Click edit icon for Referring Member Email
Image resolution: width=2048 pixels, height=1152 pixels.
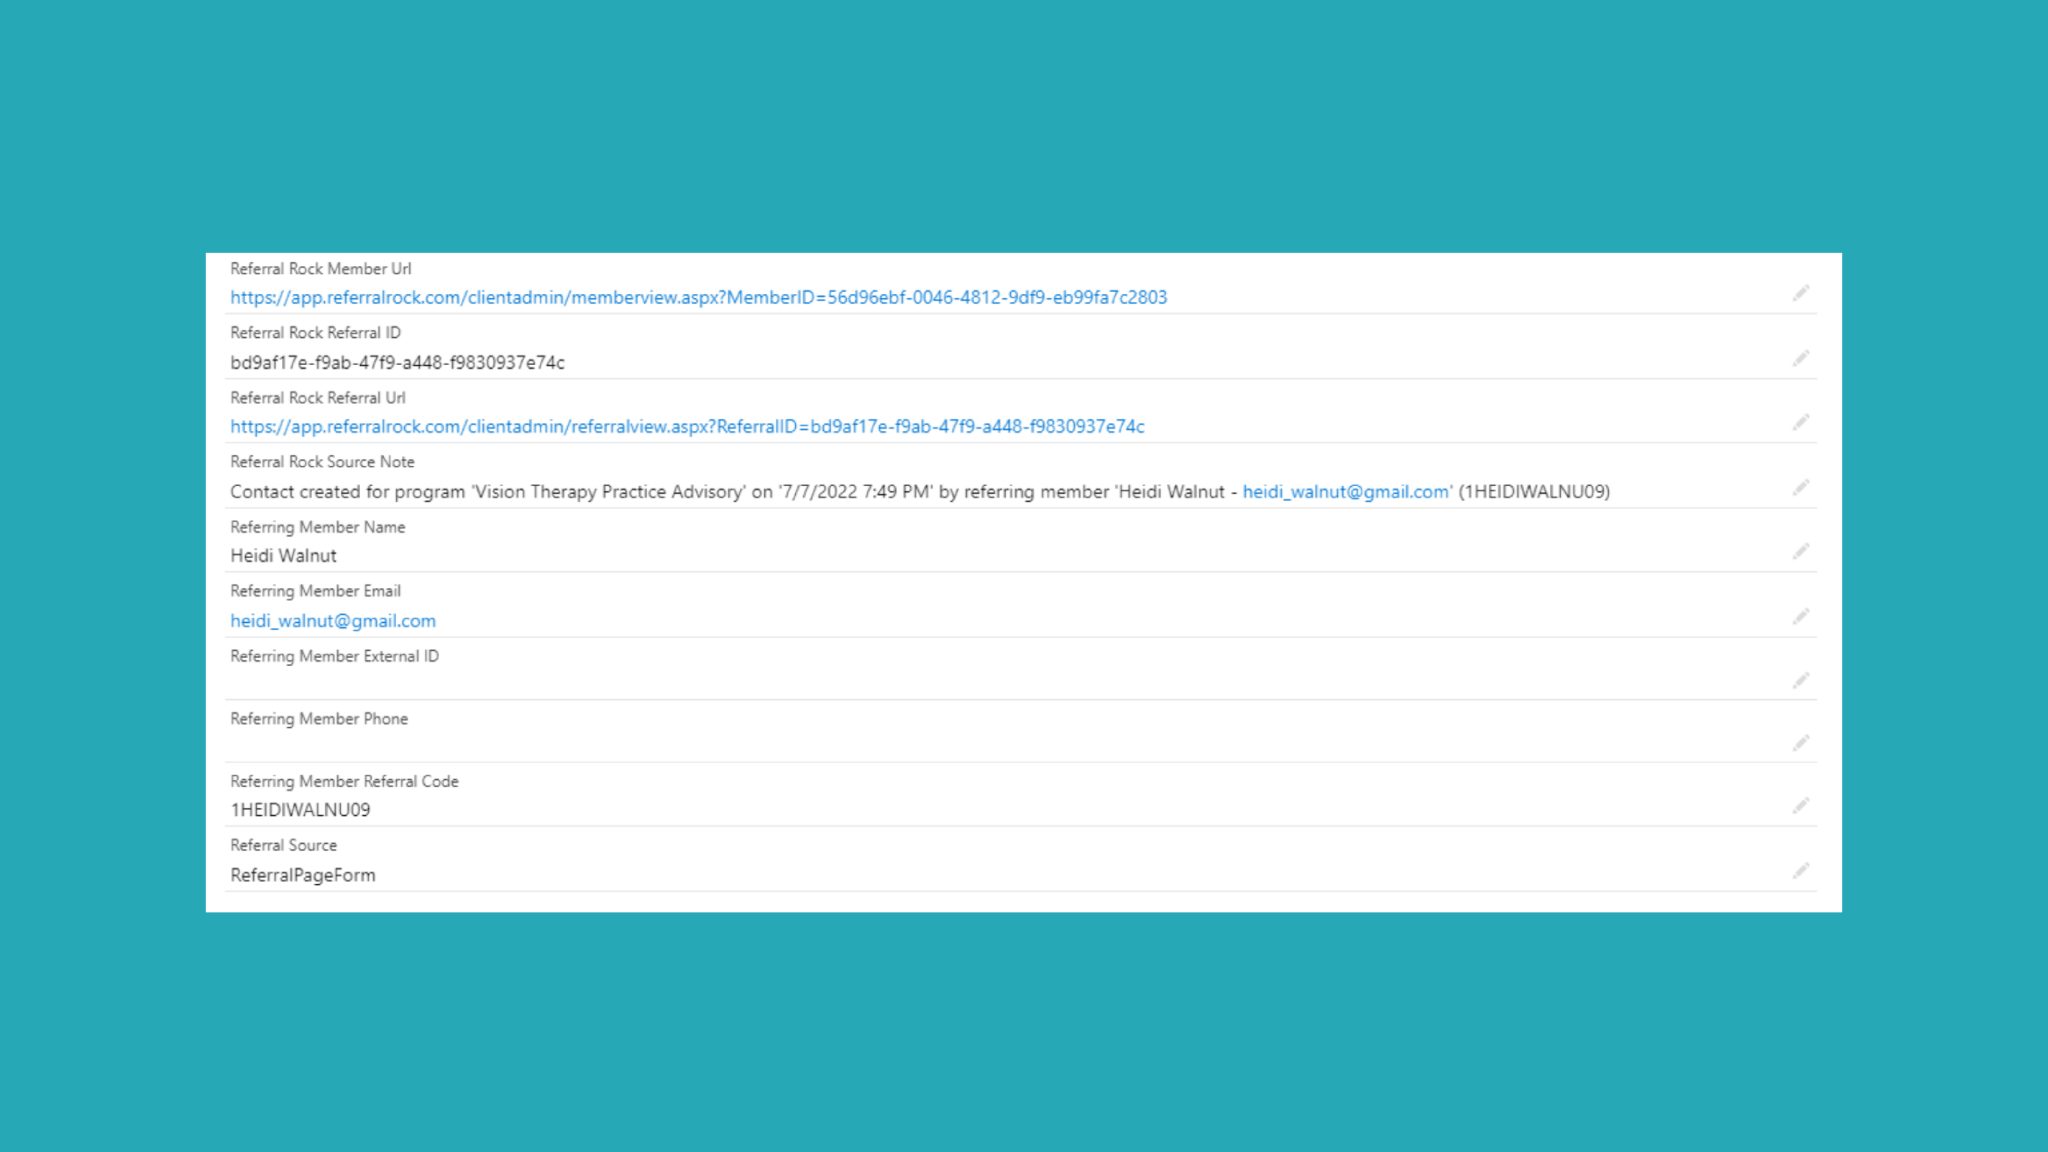(x=1802, y=616)
